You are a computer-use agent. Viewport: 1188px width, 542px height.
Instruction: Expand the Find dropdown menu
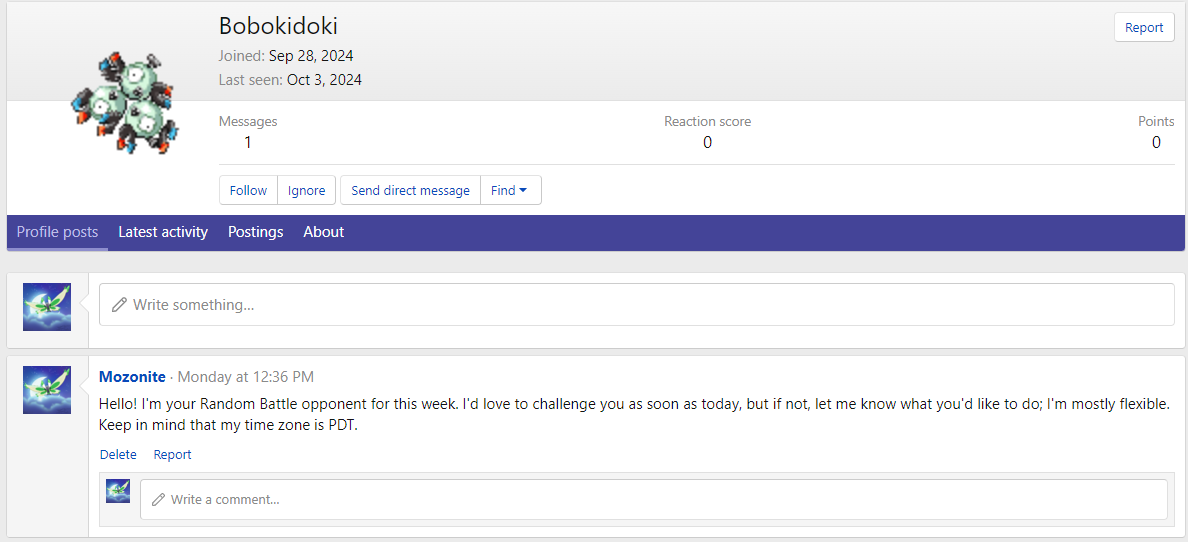click(510, 190)
